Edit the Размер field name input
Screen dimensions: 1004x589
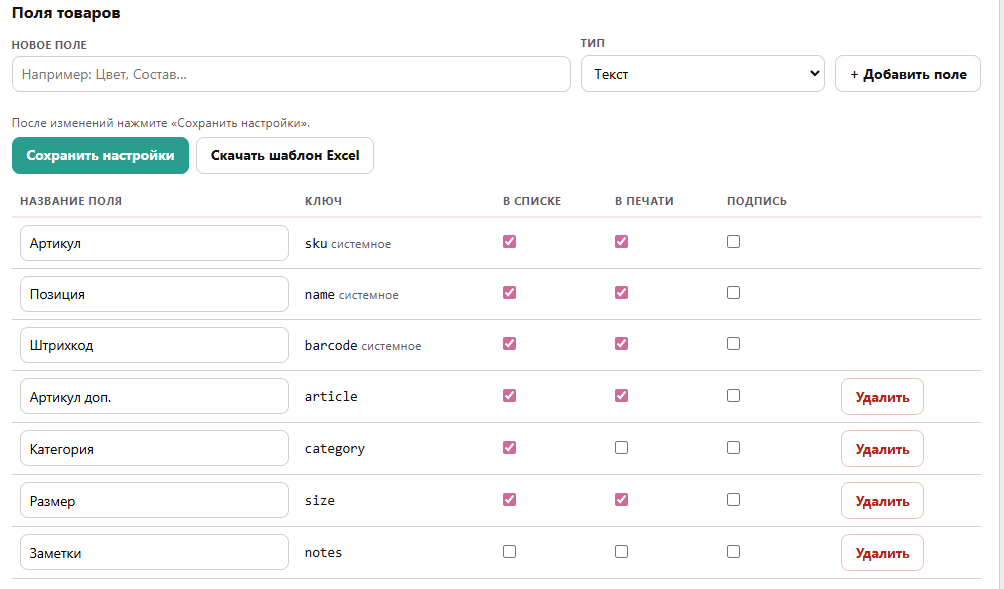[x=154, y=501]
